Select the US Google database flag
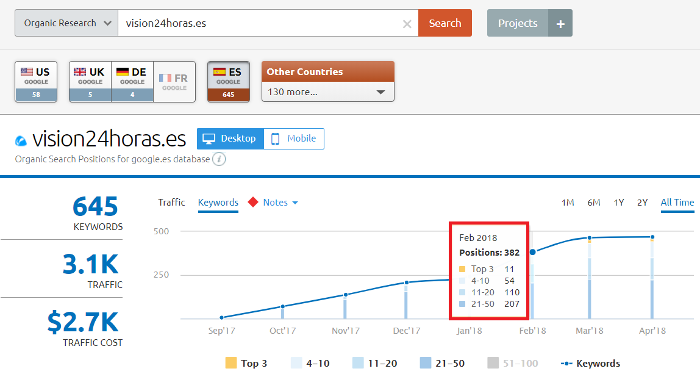 coord(36,82)
